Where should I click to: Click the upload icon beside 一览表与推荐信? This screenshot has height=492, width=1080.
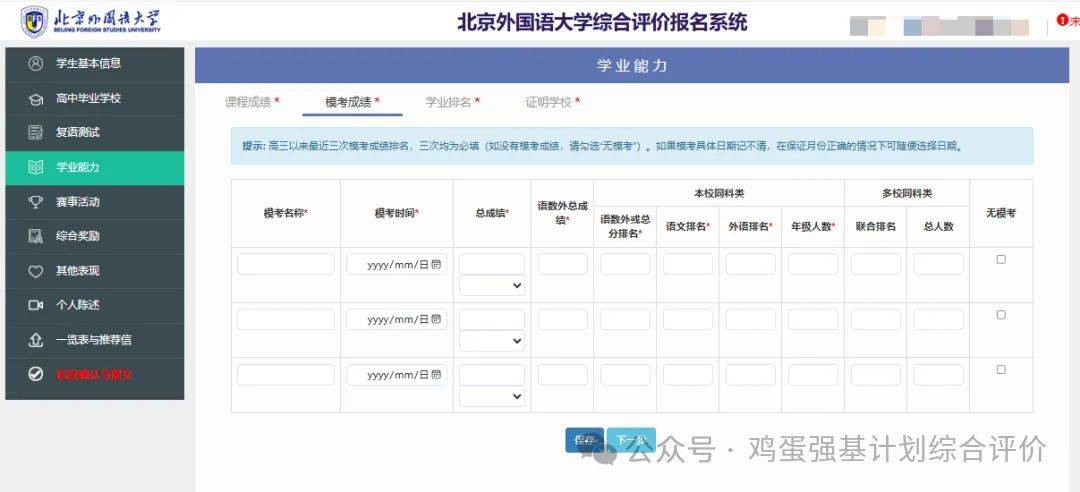pos(36,340)
